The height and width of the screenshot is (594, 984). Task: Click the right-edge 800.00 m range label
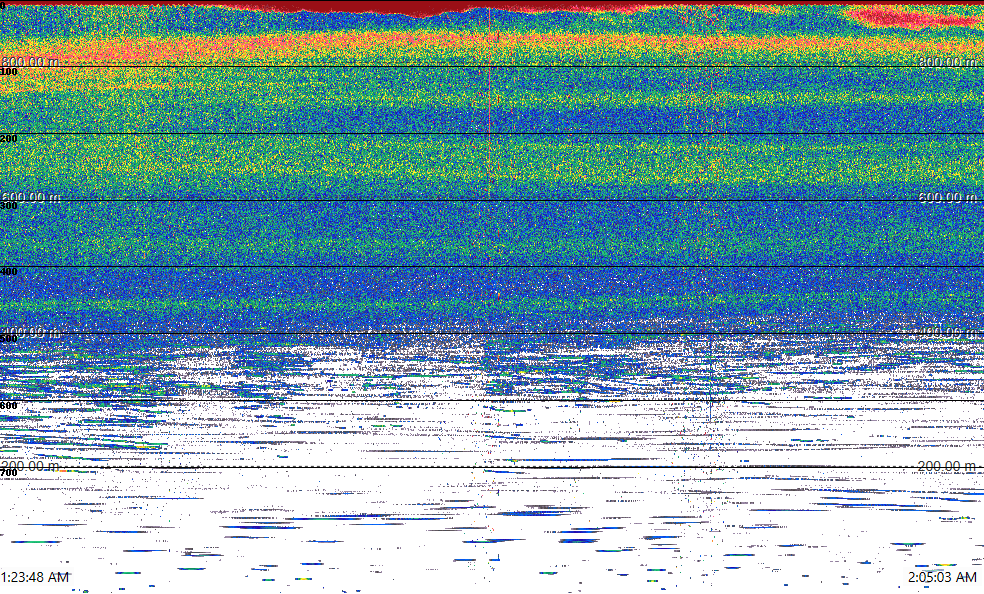point(948,61)
